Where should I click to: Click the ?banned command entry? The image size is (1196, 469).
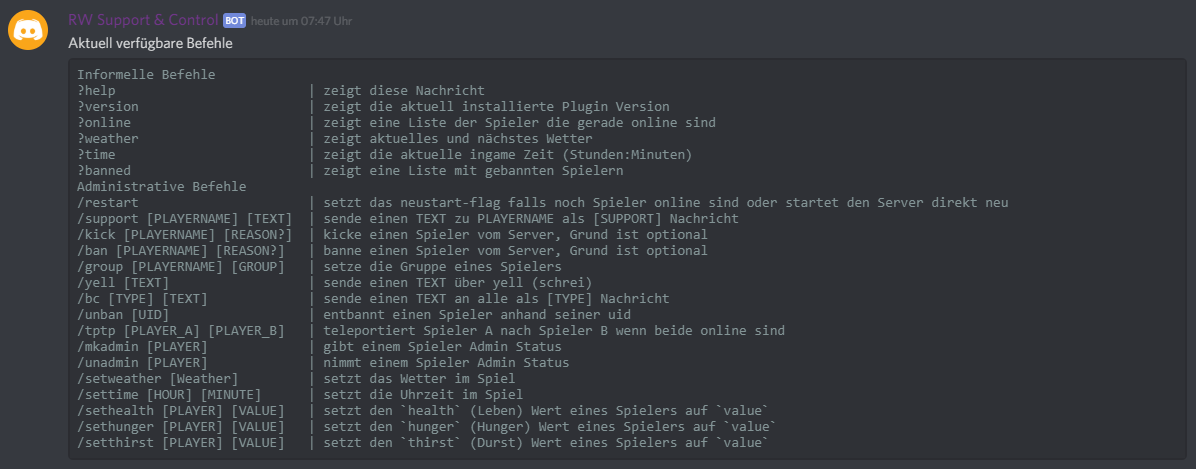click(104, 171)
